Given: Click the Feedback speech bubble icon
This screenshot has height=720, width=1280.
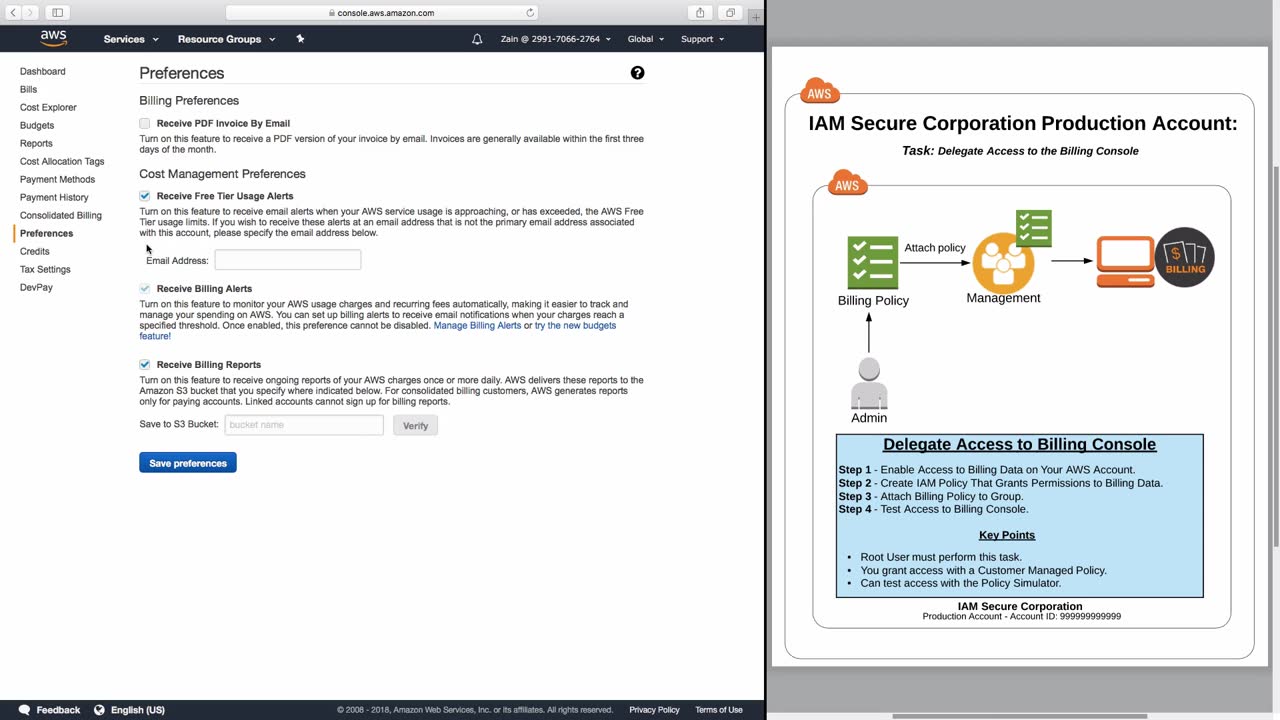Looking at the screenshot, I should pyautogui.click(x=24, y=710).
